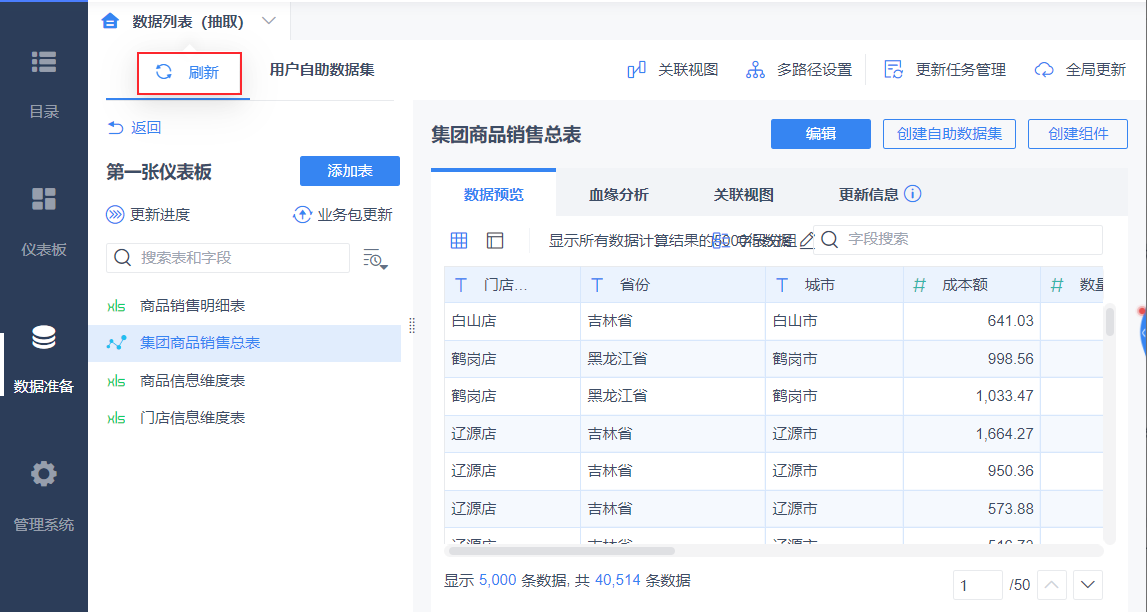This screenshot has height=612, width=1147.
Task: Click the 返回 back link
Action: 135,128
